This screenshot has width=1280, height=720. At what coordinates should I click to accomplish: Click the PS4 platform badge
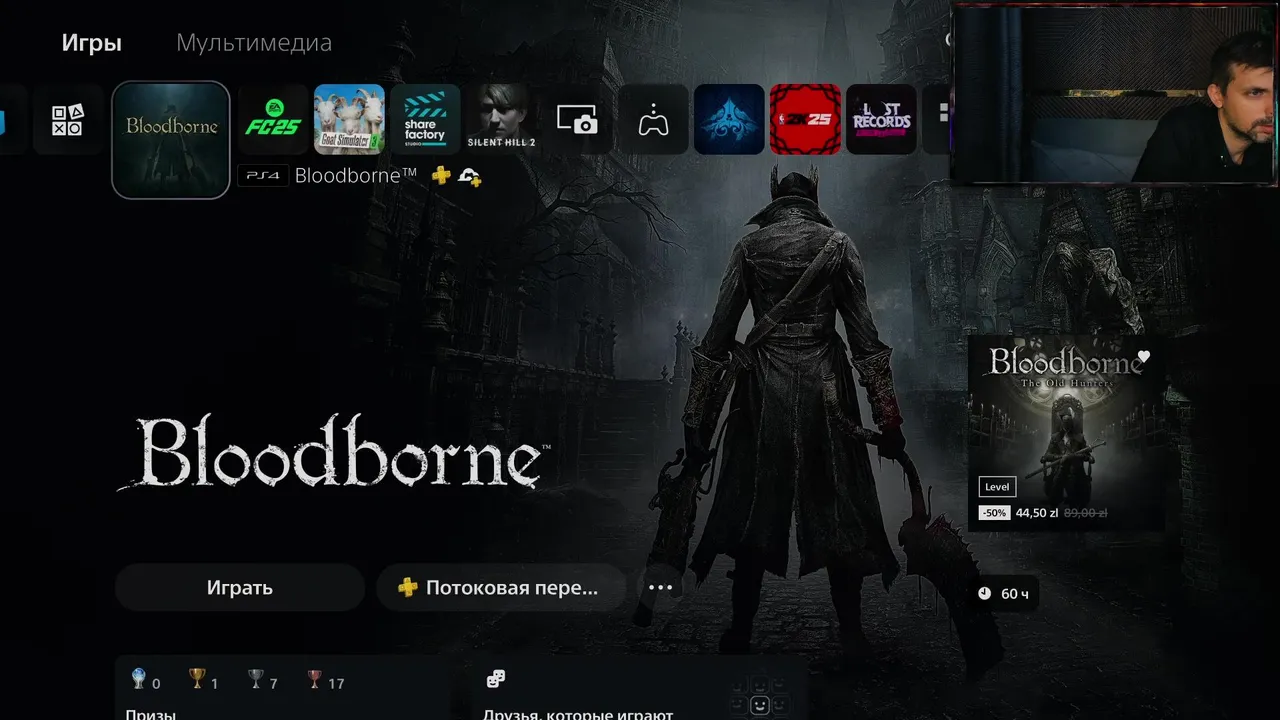(263, 176)
